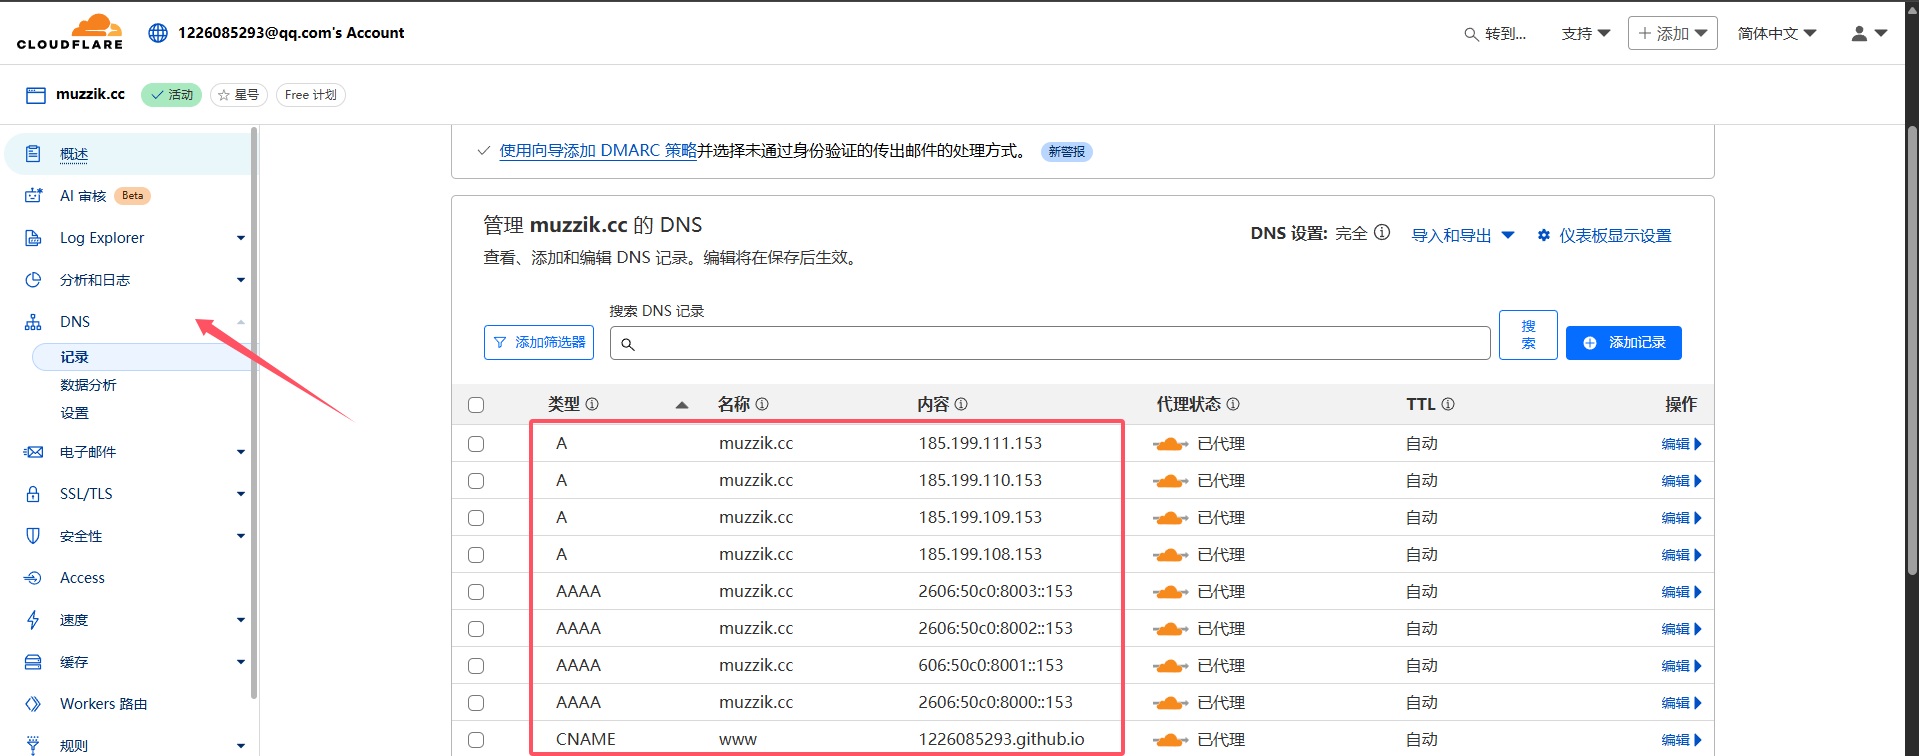Click the search magnifier next to 转到

[x=1471, y=34]
